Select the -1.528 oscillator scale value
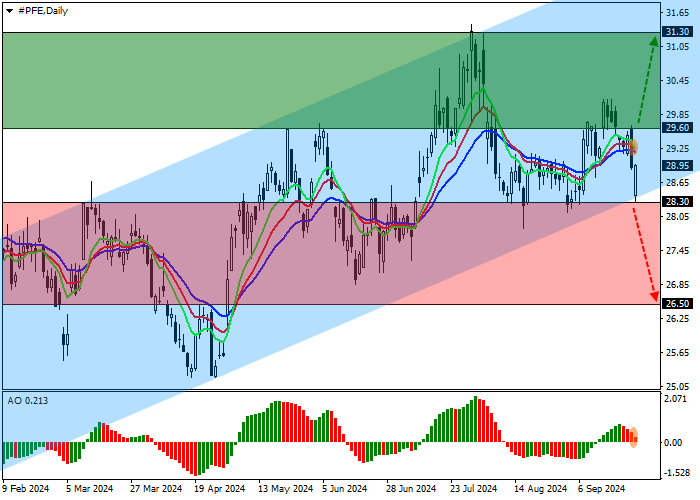700x500 pixels. pyautogui.click(x=676, y=473)
